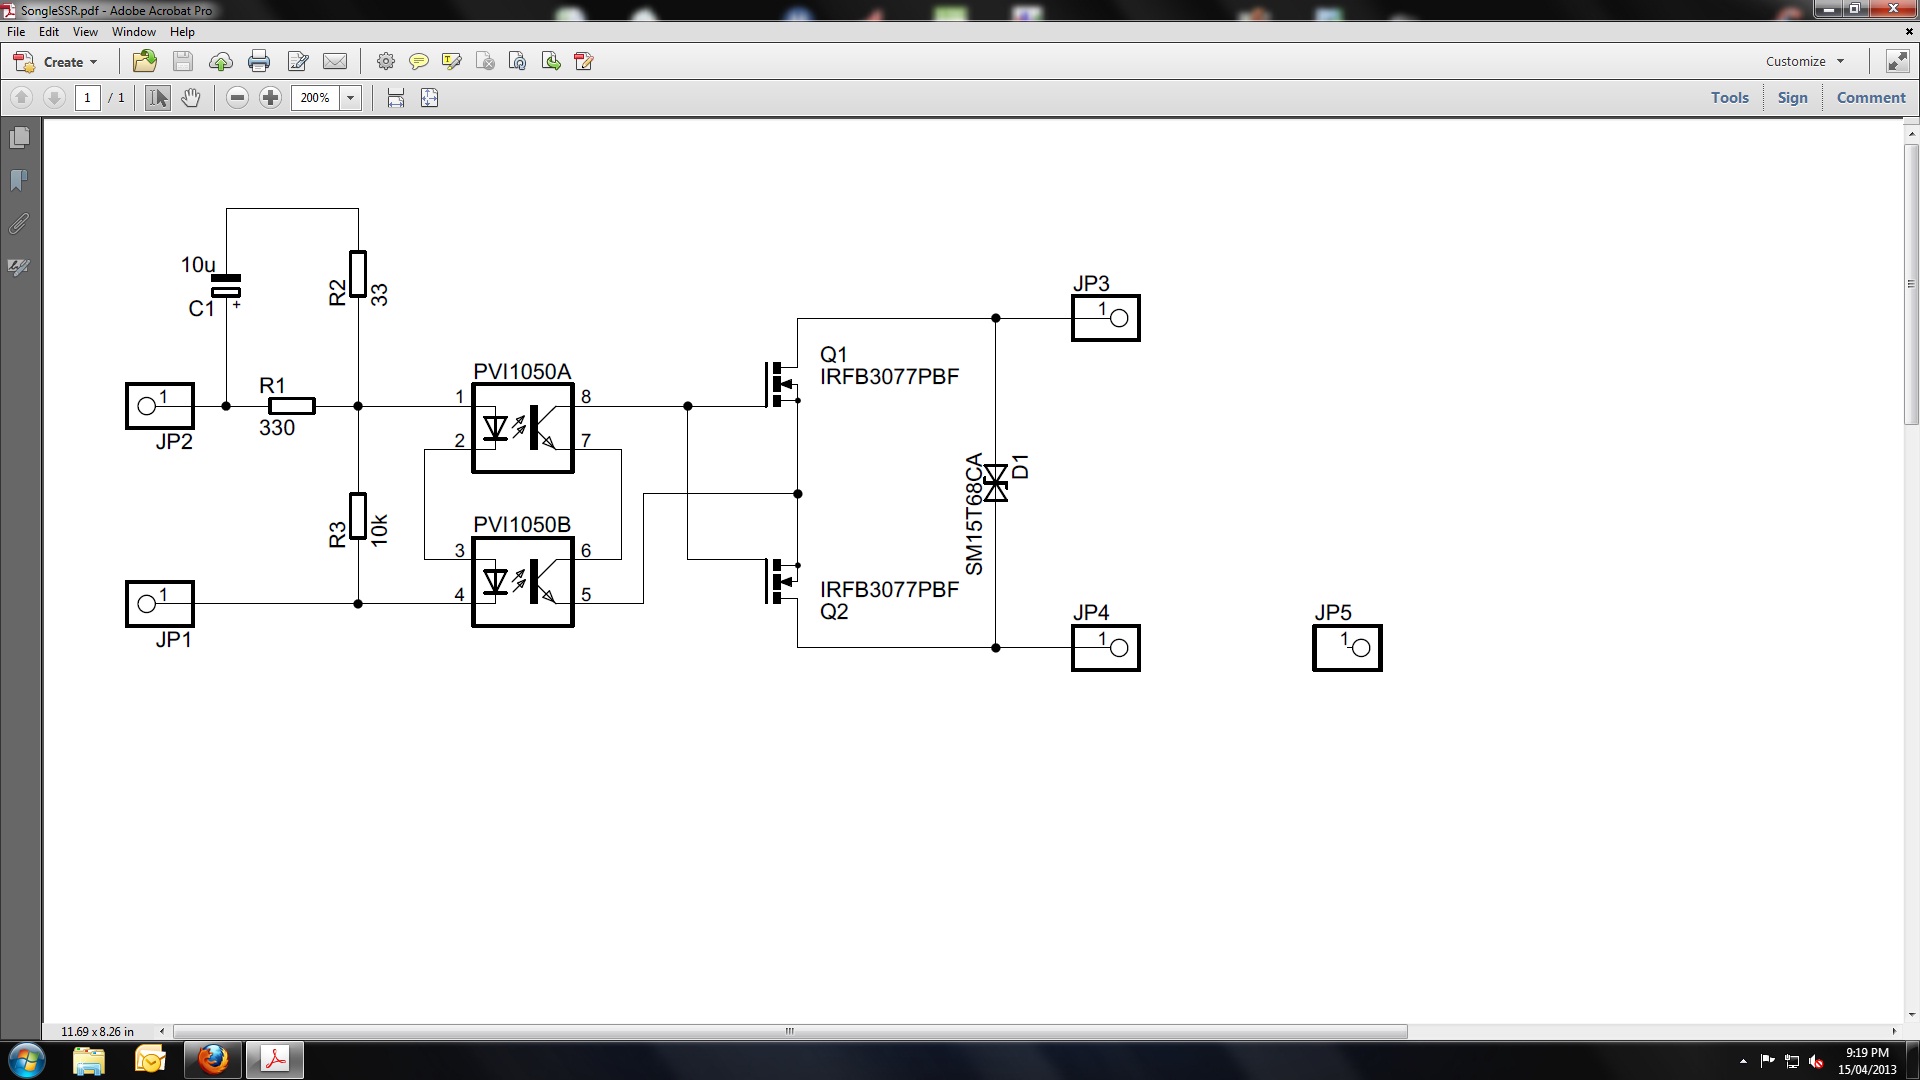Expand the Create dropdown button
1920x1080 pixels.
pyautogui.click(x=56, y=62)
